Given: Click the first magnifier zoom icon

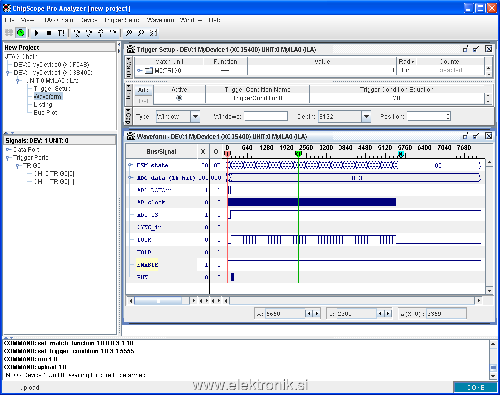Looking at the screenshot, I should click(129, 33).
